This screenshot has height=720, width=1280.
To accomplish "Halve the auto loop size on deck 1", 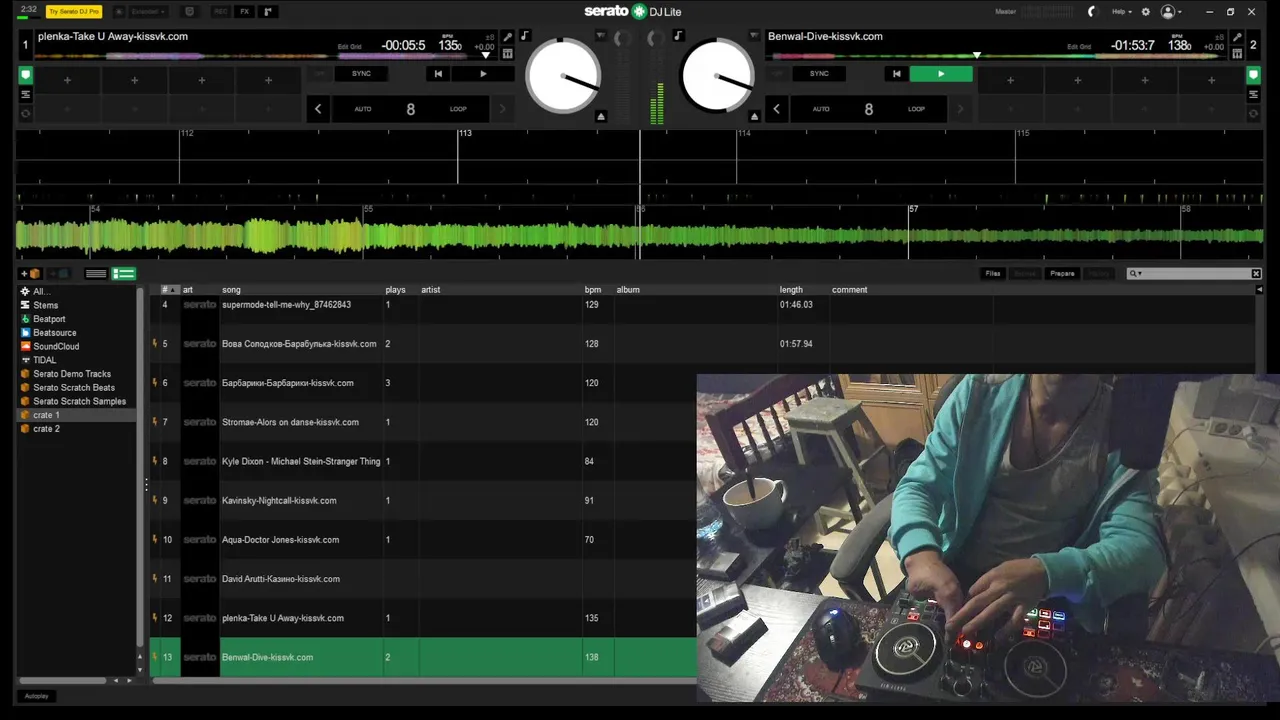I will [x=318, y=109].
